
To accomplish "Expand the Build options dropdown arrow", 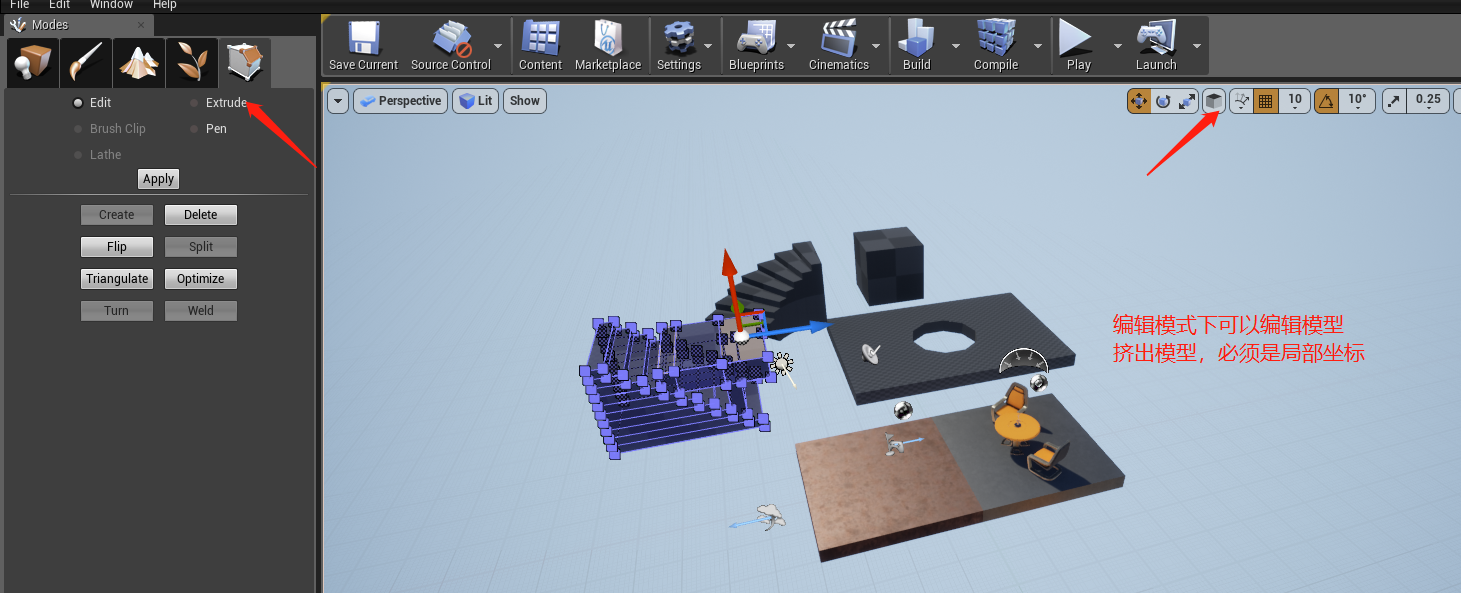I will pyautogui.click(x=955, y=46).
